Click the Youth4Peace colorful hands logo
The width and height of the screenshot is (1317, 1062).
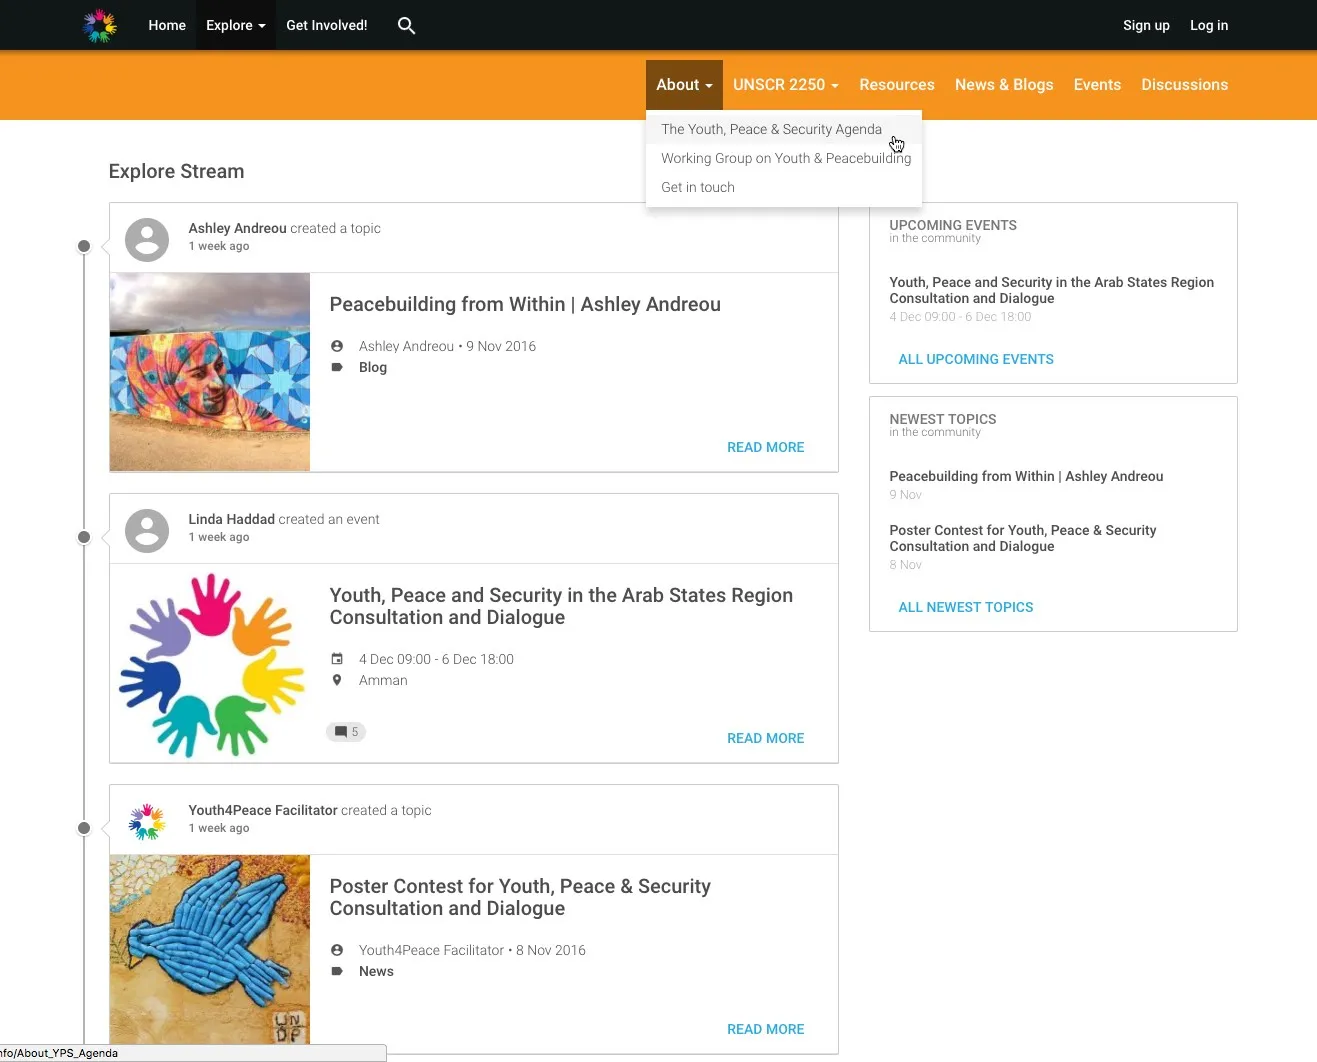tap(100, 25)
